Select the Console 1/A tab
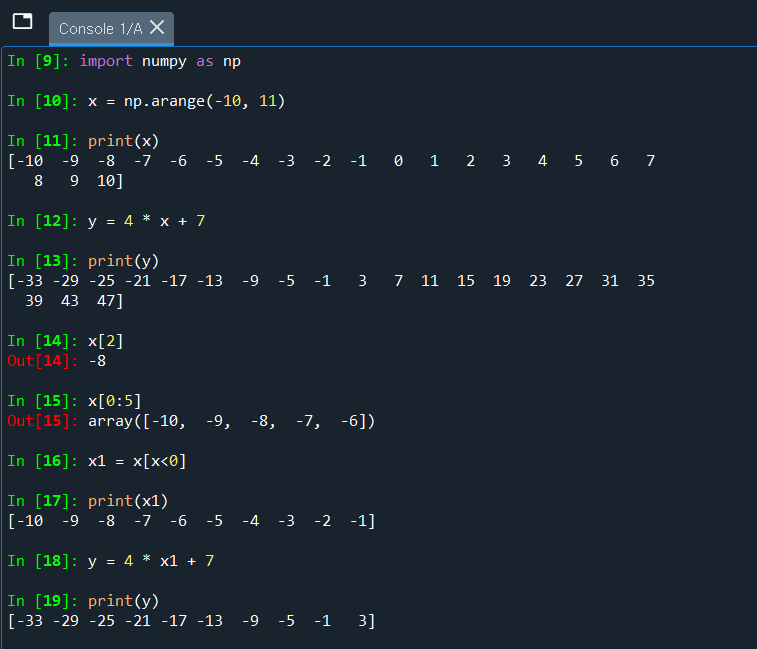The width and height of the screenshot is (757, 649). tap(100, 29)
